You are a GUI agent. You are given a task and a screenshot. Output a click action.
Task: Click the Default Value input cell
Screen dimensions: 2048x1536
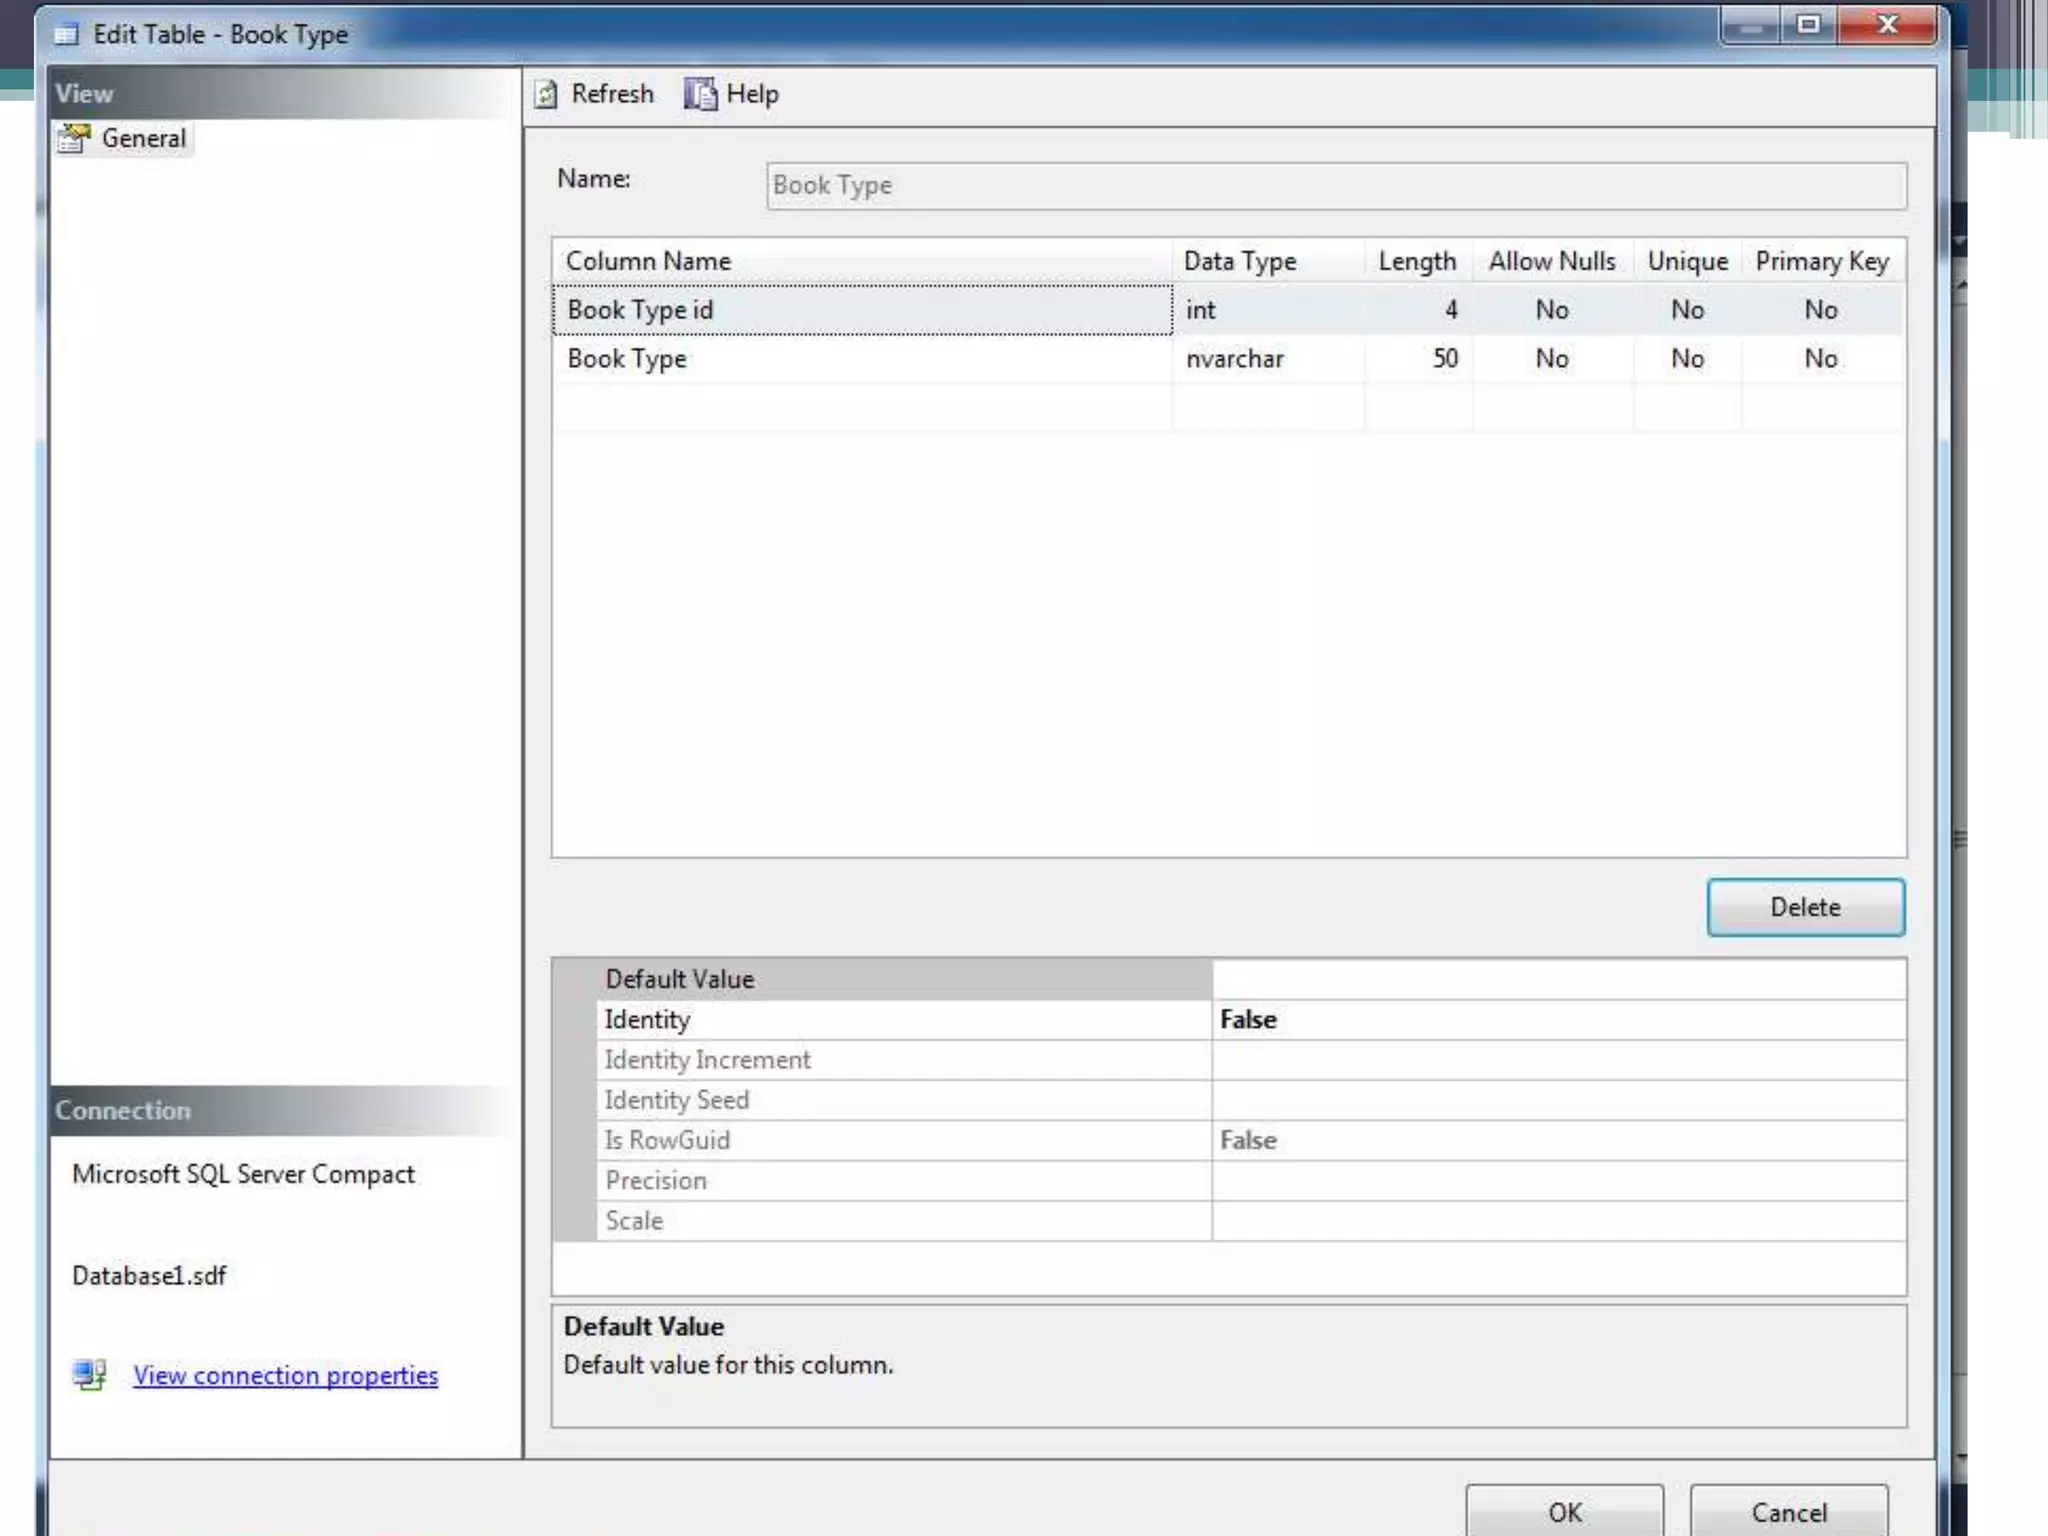1556,979
